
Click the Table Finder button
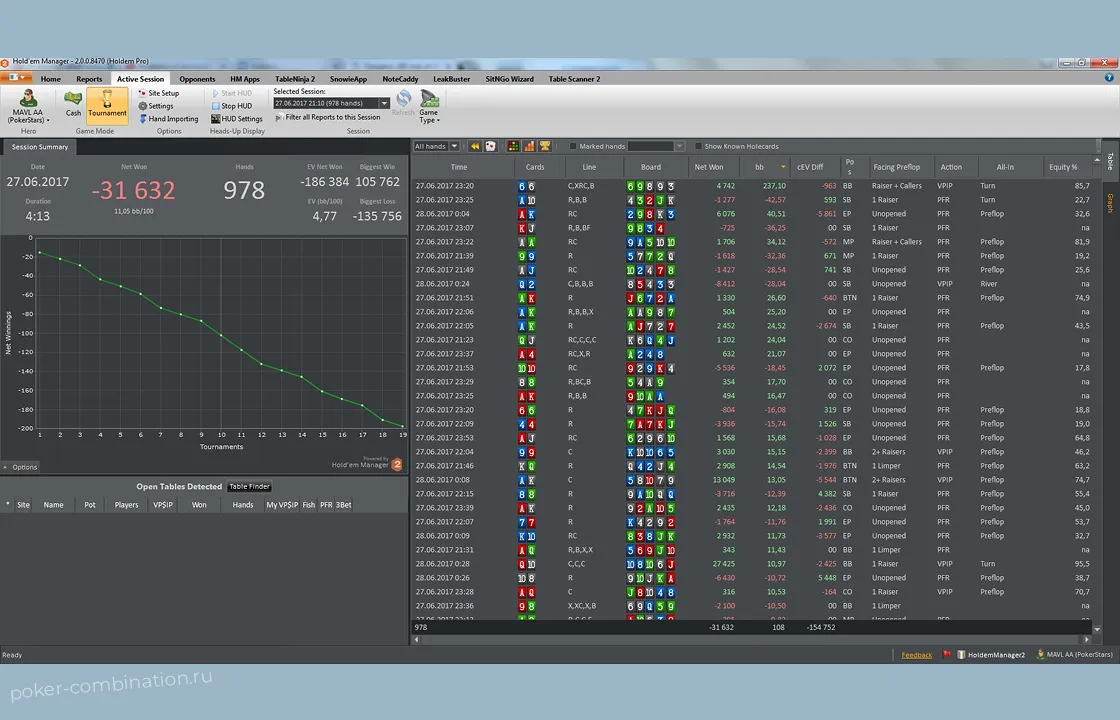pyautogui.click(x=249, y=487)
